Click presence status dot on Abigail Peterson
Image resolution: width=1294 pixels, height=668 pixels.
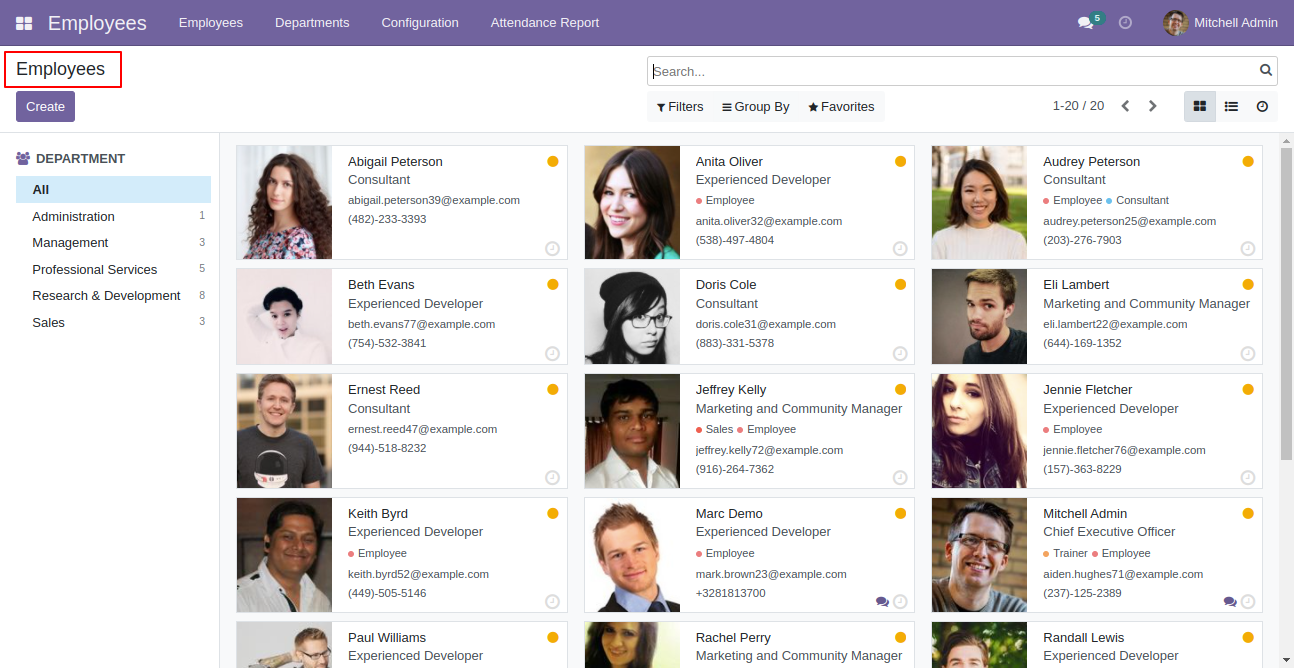click(553, 161)
